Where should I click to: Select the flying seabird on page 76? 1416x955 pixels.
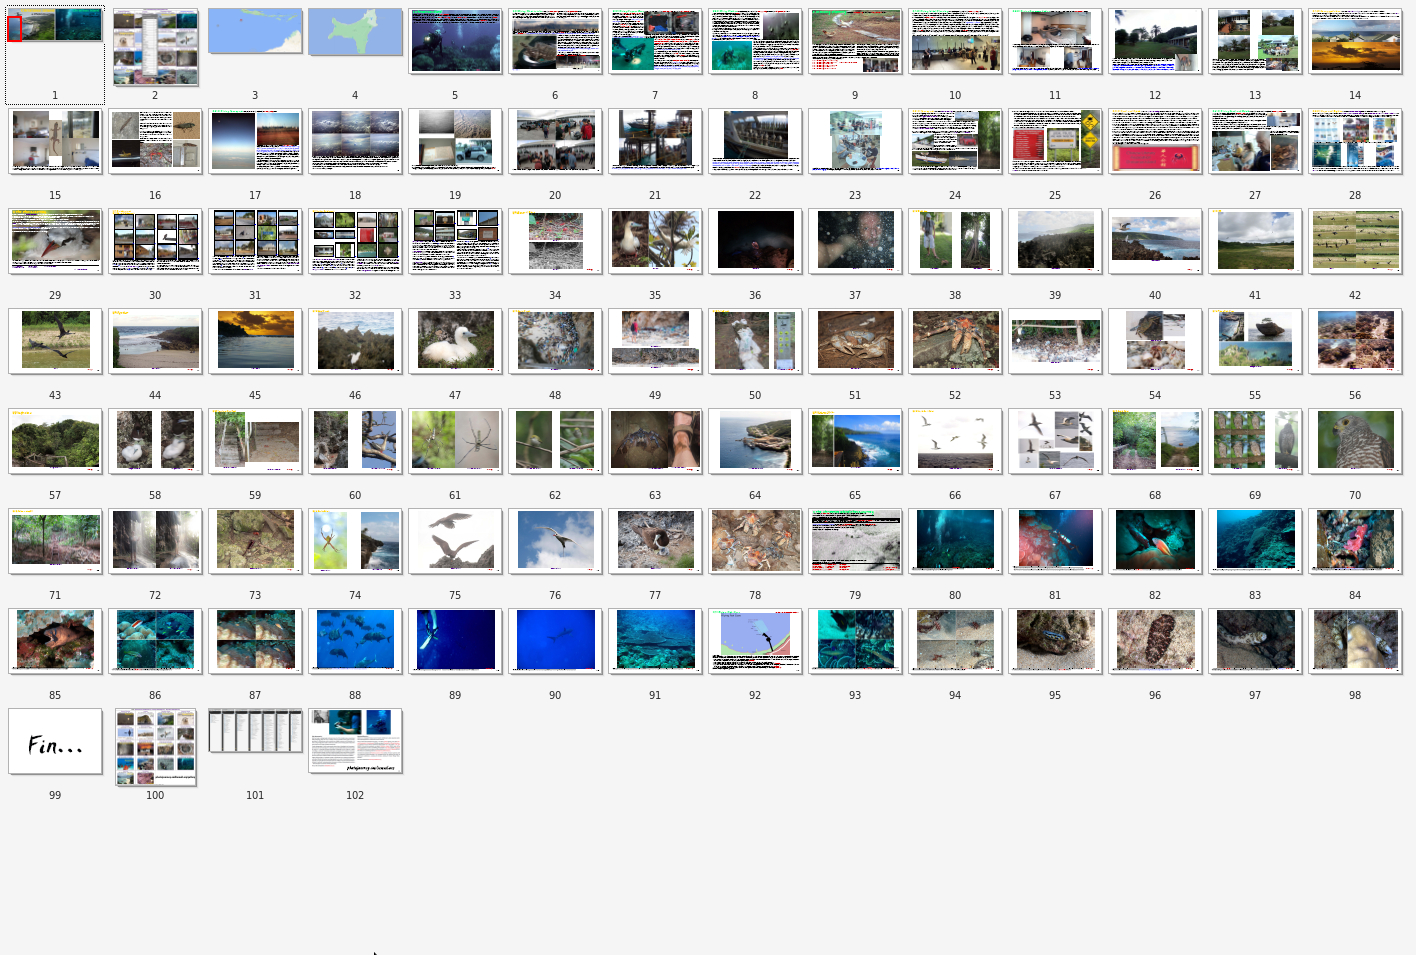(555, 541)
